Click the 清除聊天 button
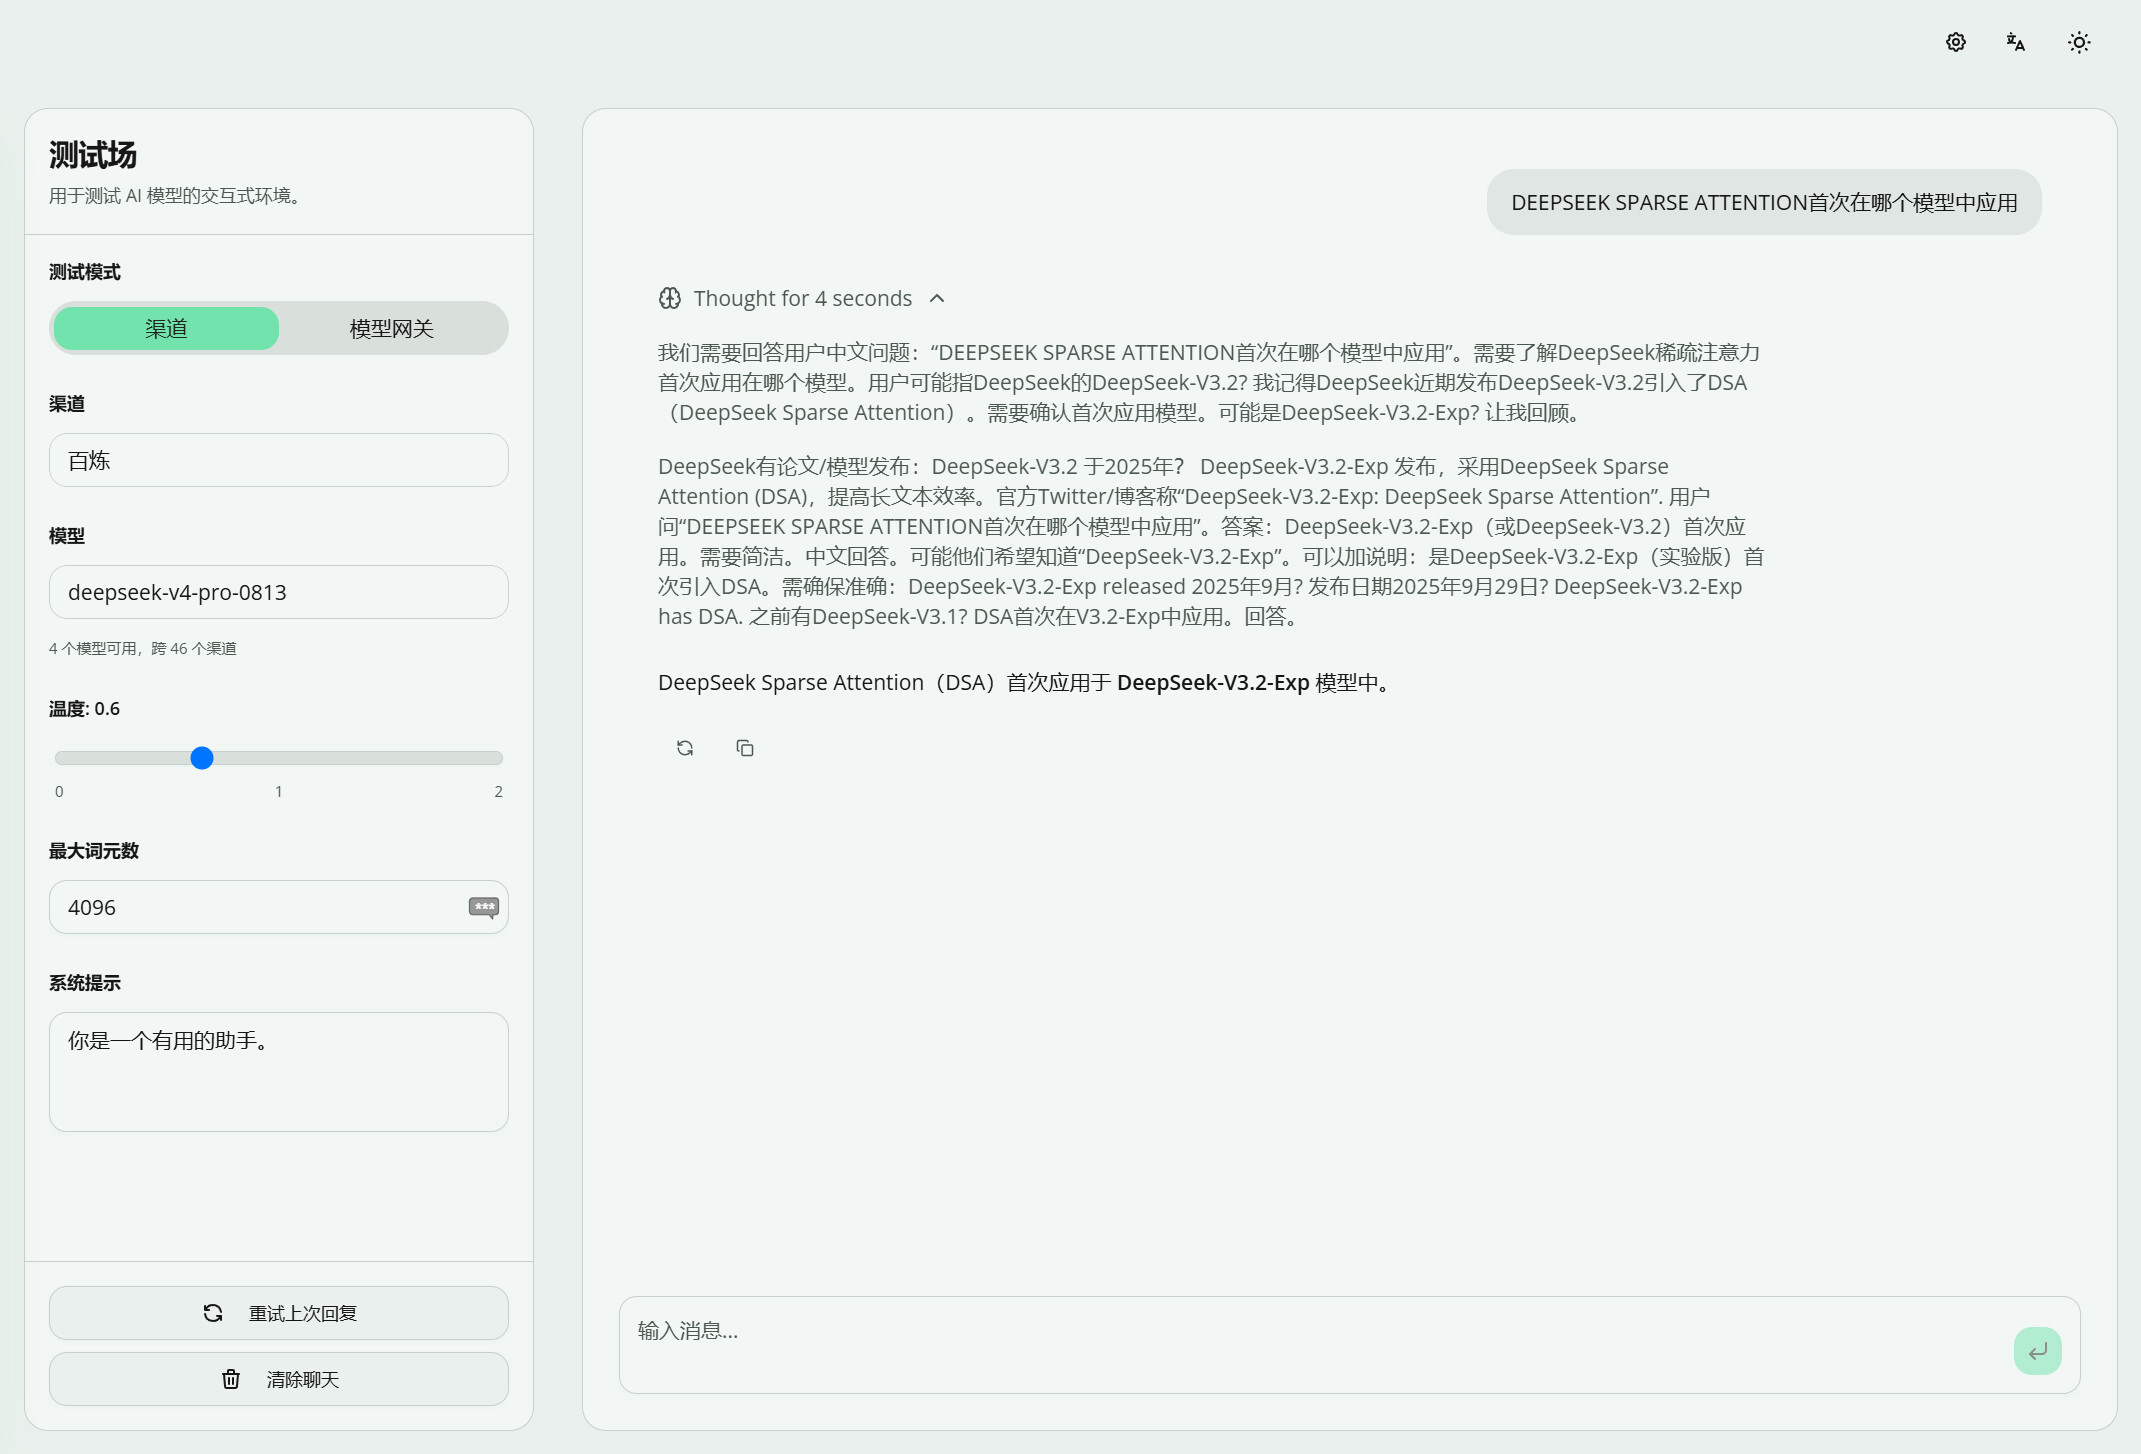Image resolution: width=2141 pixels, height=1454 pixels. 279,1379
